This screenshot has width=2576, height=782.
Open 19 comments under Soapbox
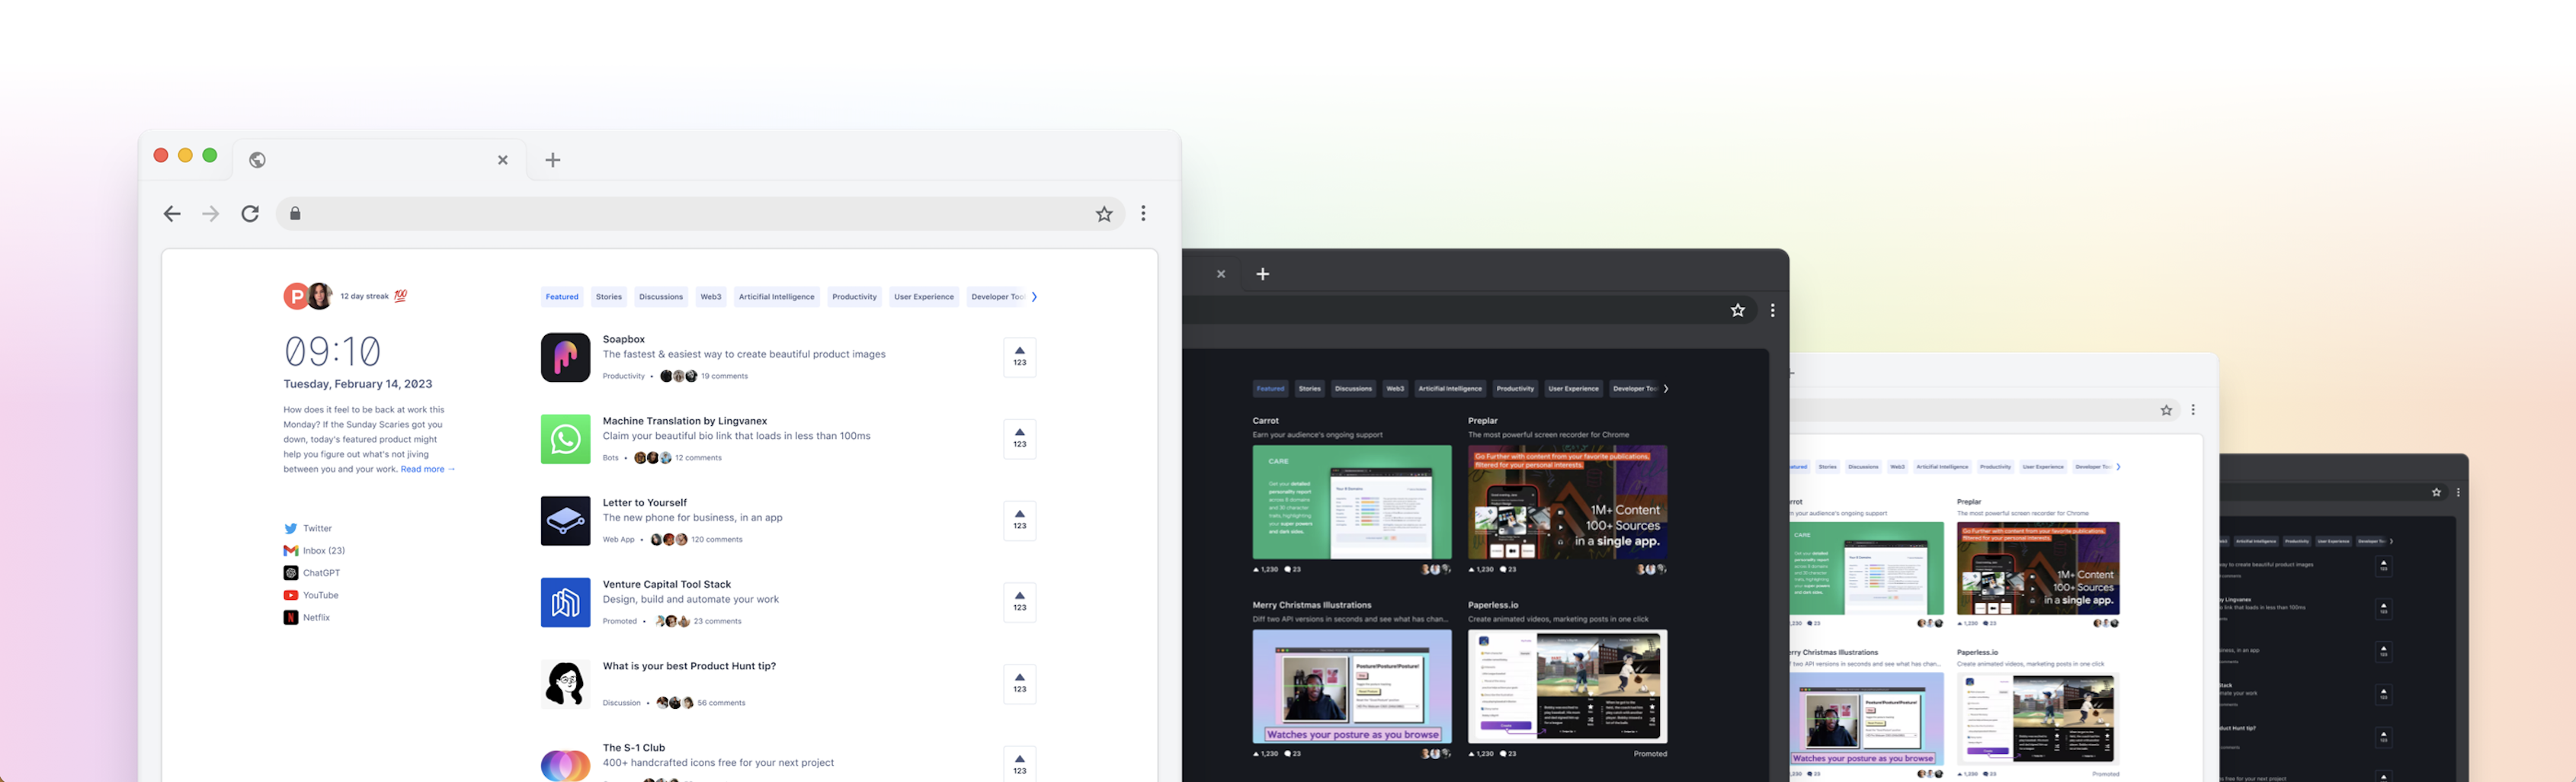pos(723,376)
